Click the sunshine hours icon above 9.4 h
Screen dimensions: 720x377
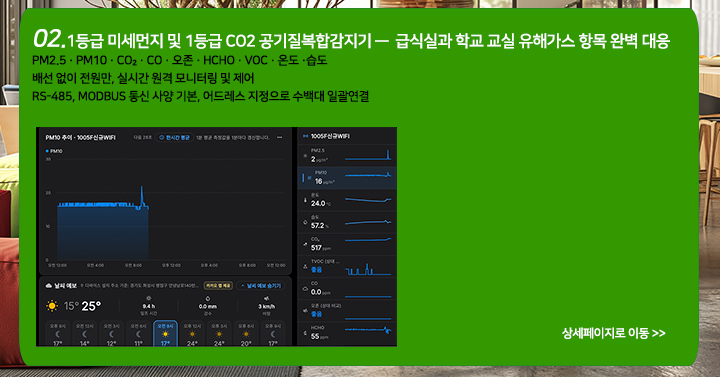pos(149,298)
